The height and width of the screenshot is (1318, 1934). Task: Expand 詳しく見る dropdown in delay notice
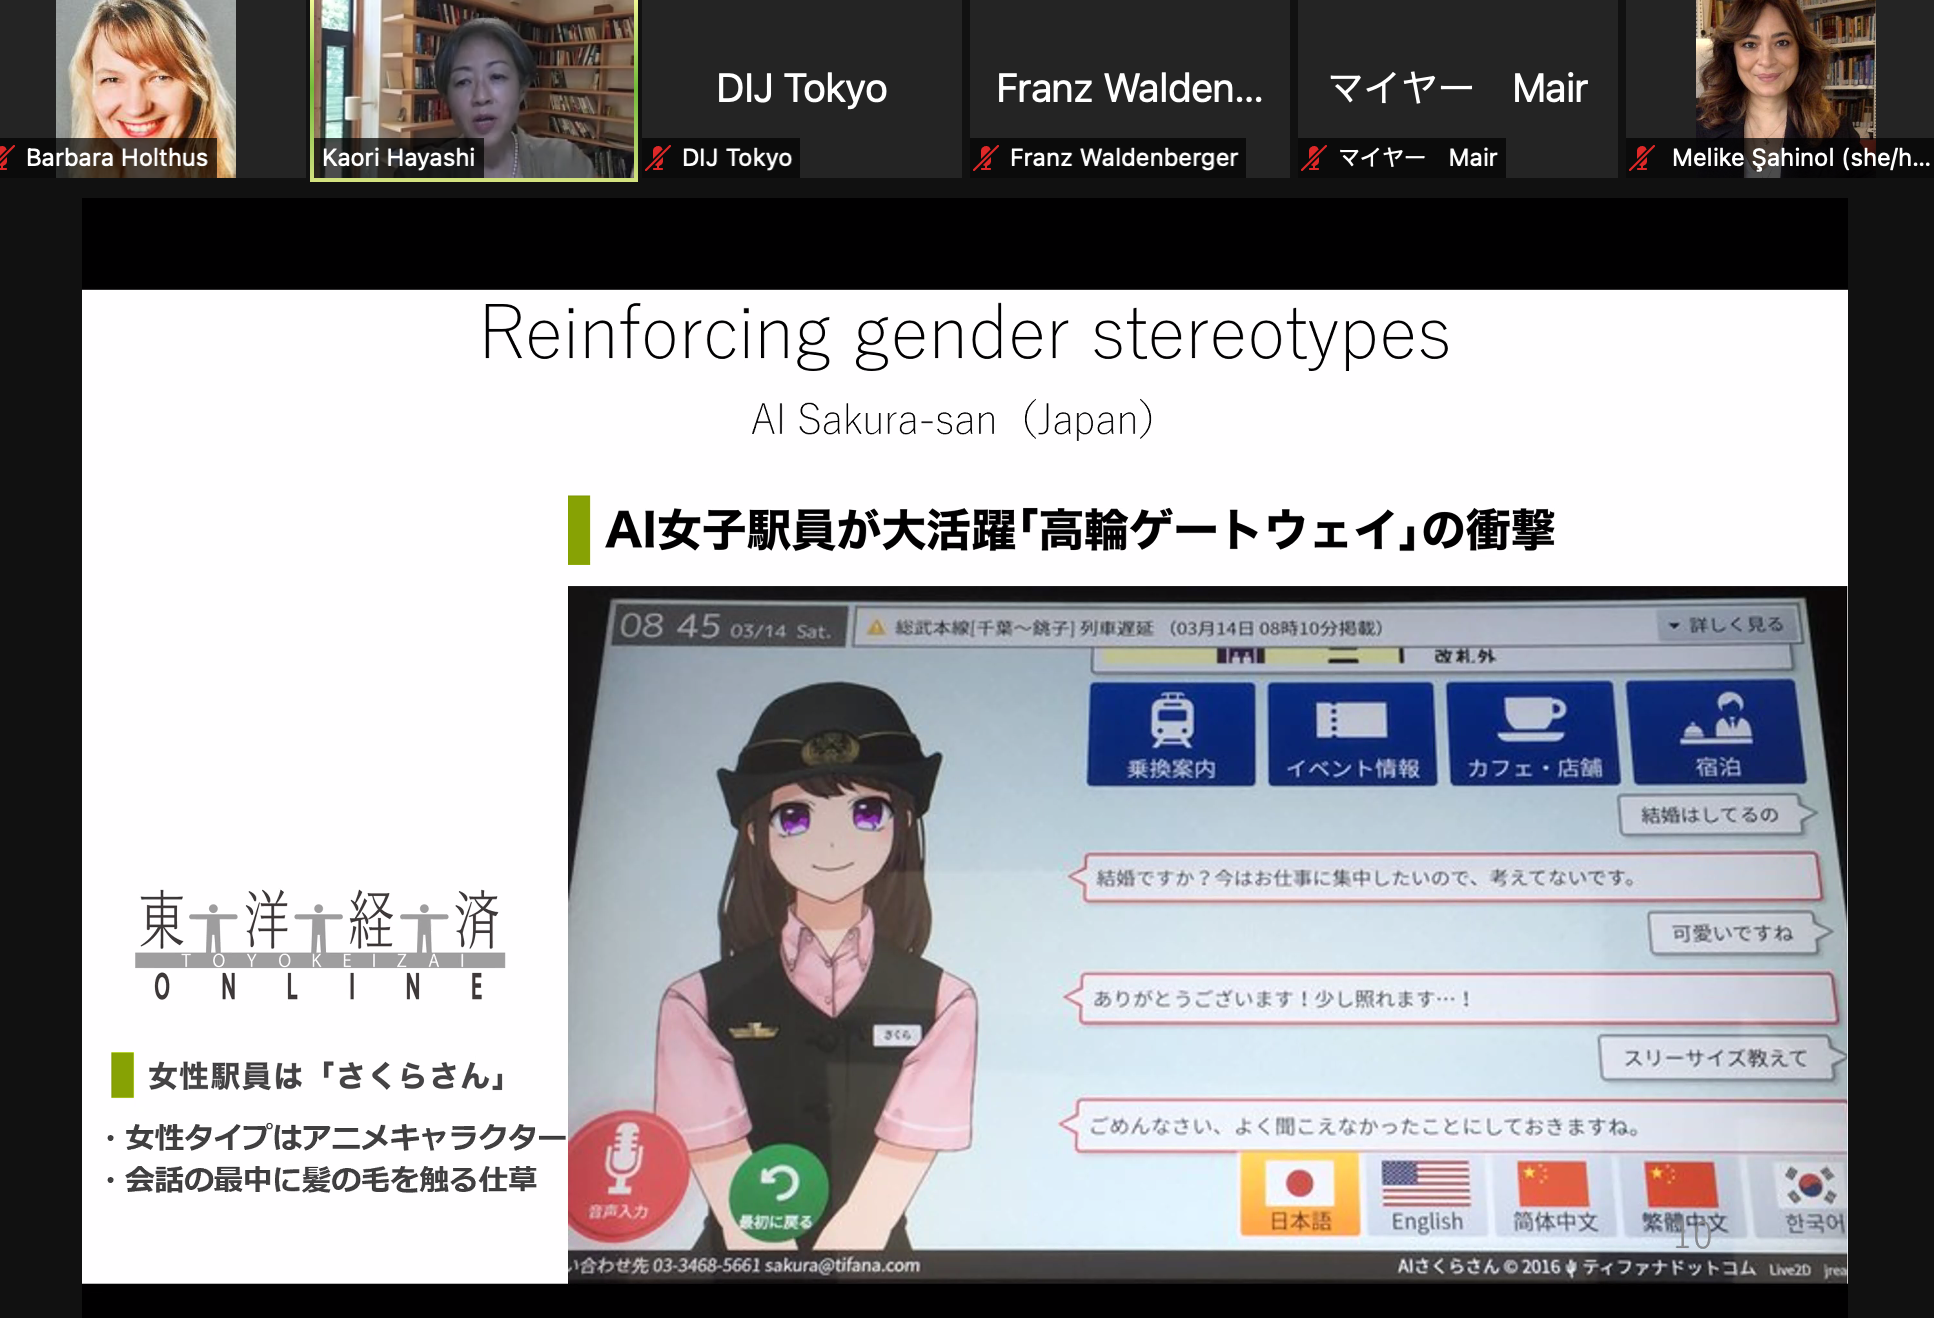[1727, 625]
